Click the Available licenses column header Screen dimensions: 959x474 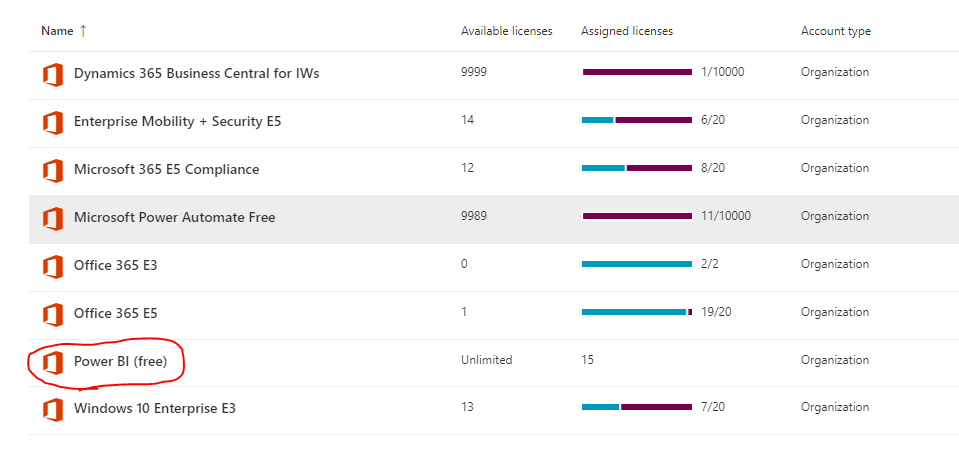pyautogui.click(x=506, y=31)
